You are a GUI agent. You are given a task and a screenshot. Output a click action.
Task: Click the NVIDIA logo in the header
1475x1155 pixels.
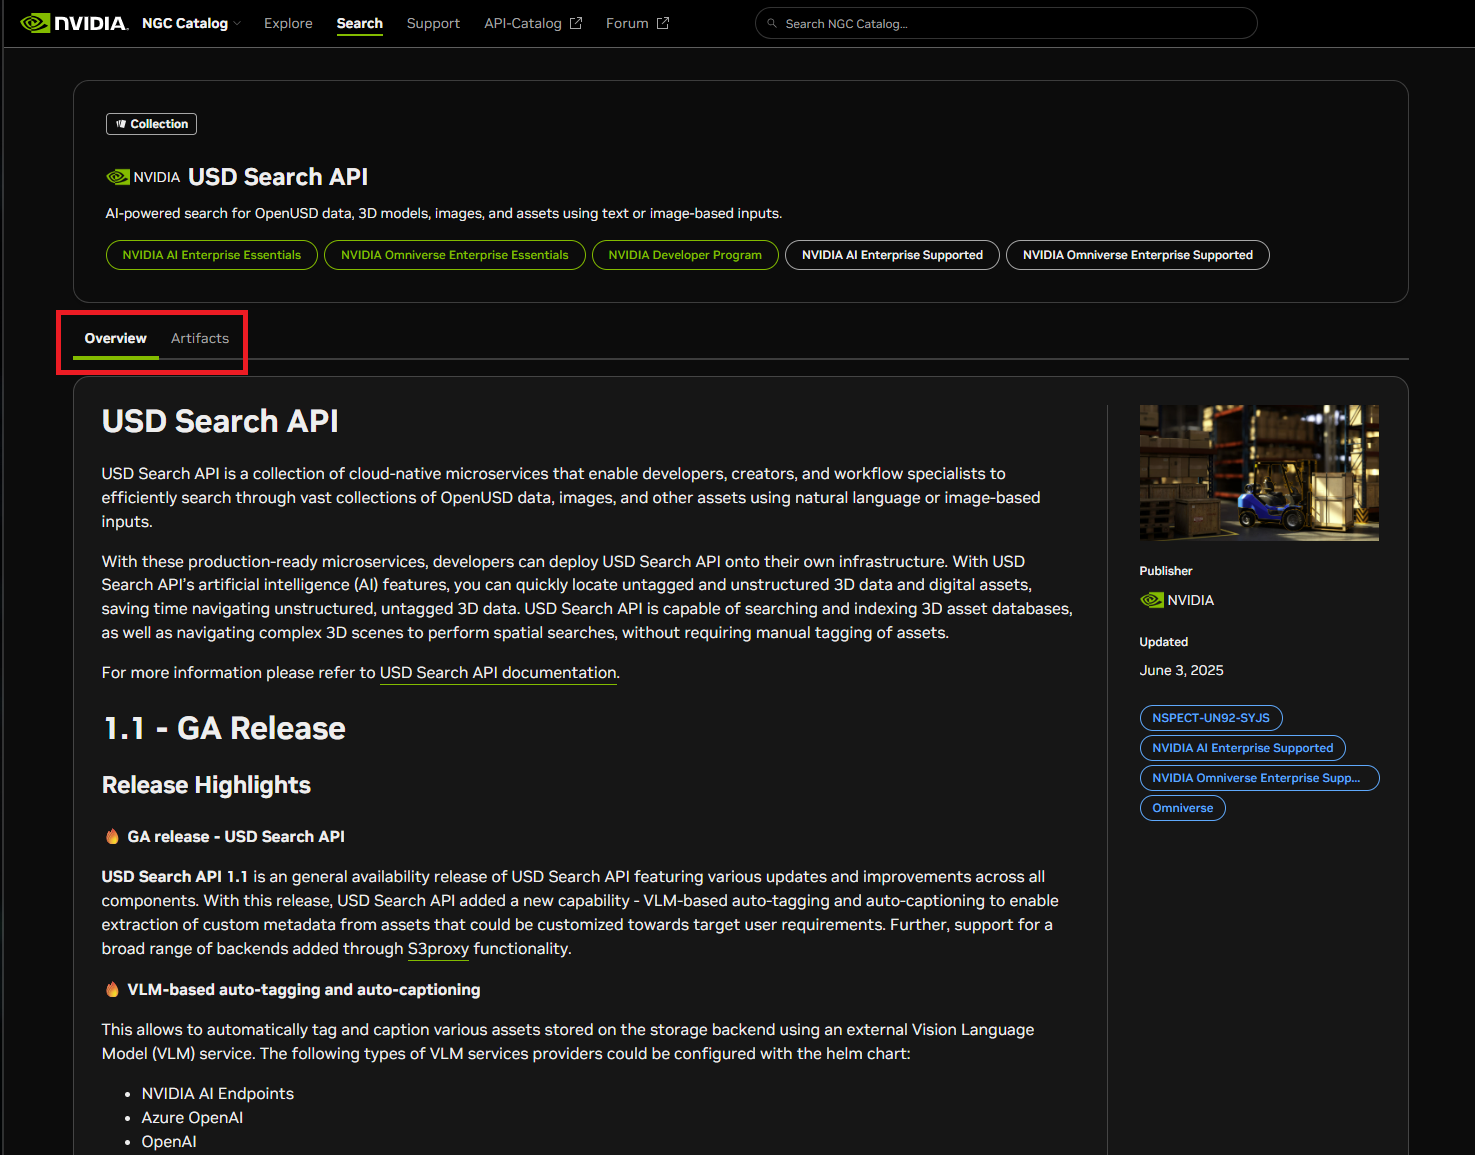[74, 23]
